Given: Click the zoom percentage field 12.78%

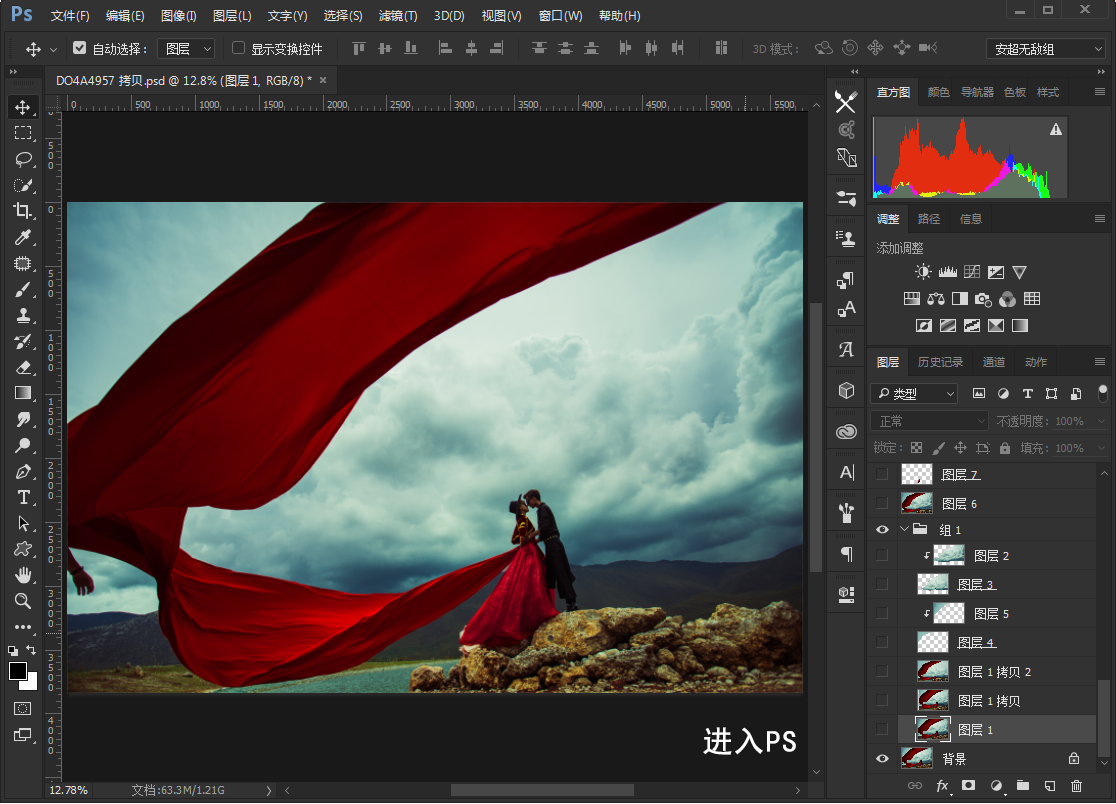Looking at the screenshot, I should (68, 790).
